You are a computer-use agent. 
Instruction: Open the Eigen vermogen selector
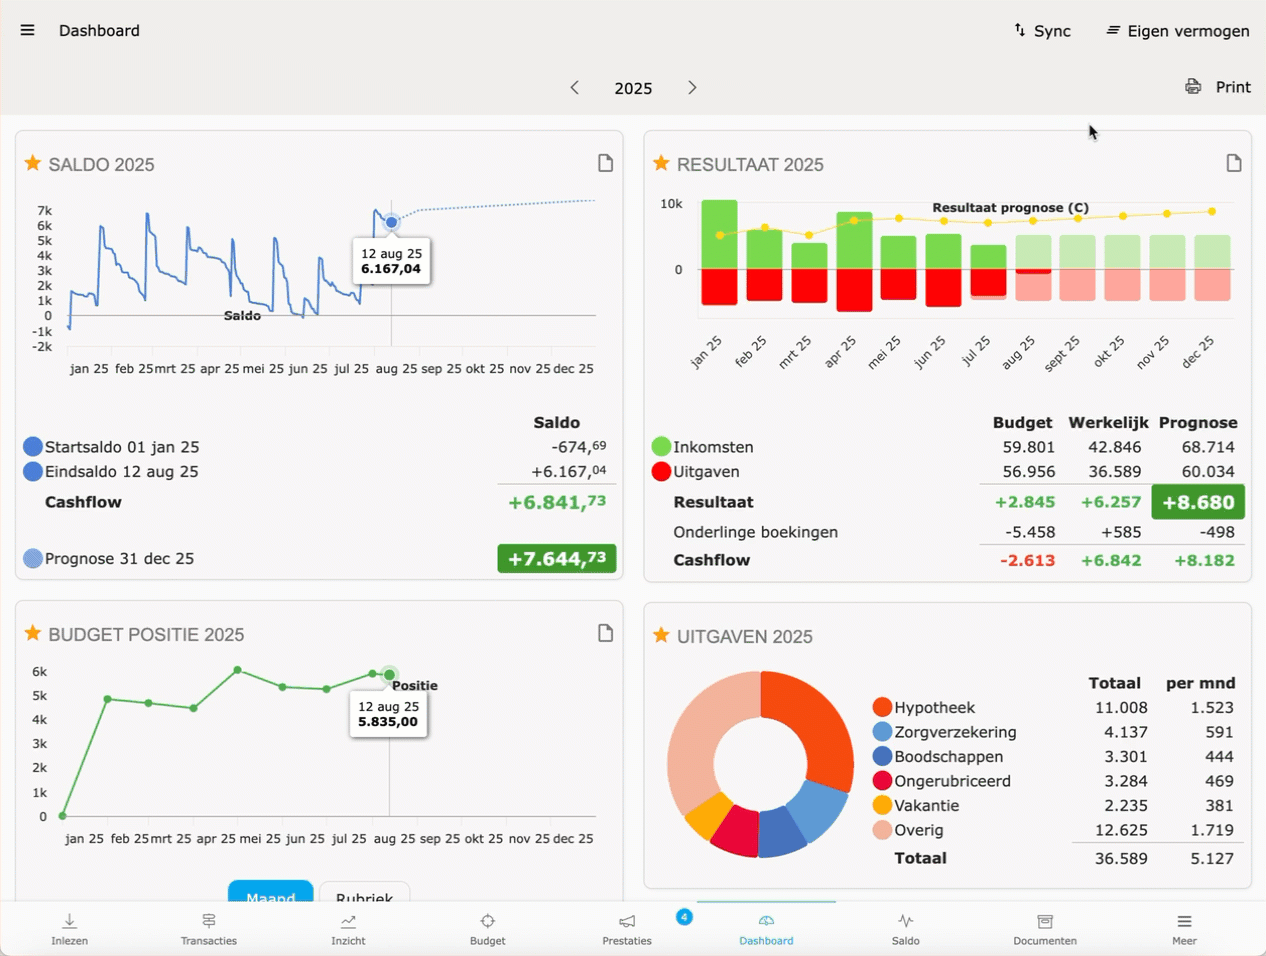coord(1177,31)
